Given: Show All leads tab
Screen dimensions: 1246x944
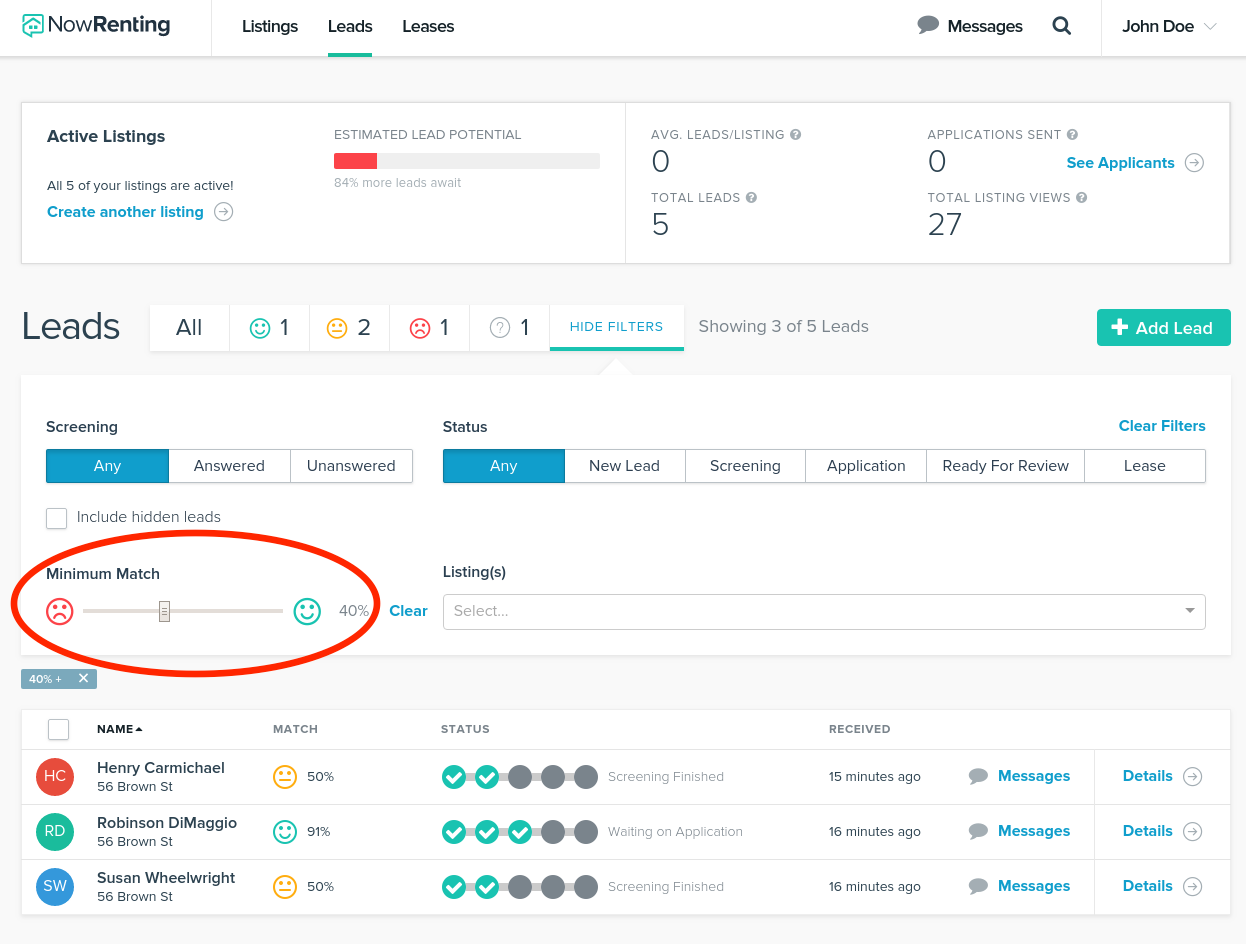Looking at the screenshot, I should (189, 328).
